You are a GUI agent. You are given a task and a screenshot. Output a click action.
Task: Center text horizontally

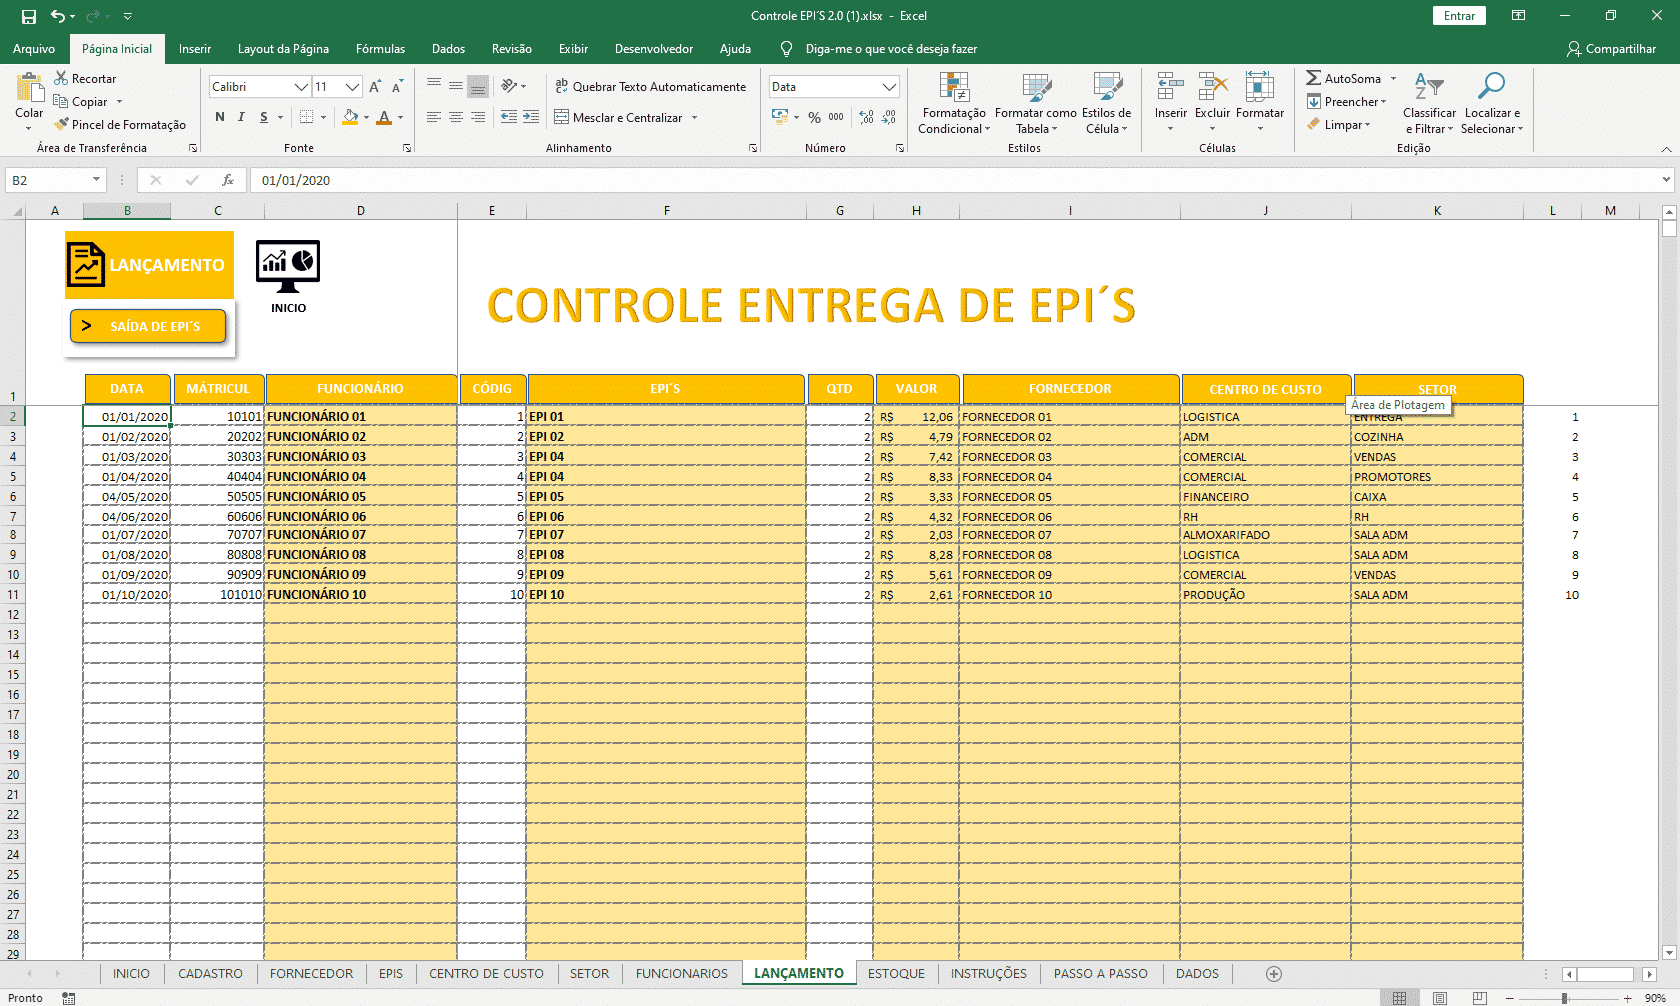(x=456, y=117)
